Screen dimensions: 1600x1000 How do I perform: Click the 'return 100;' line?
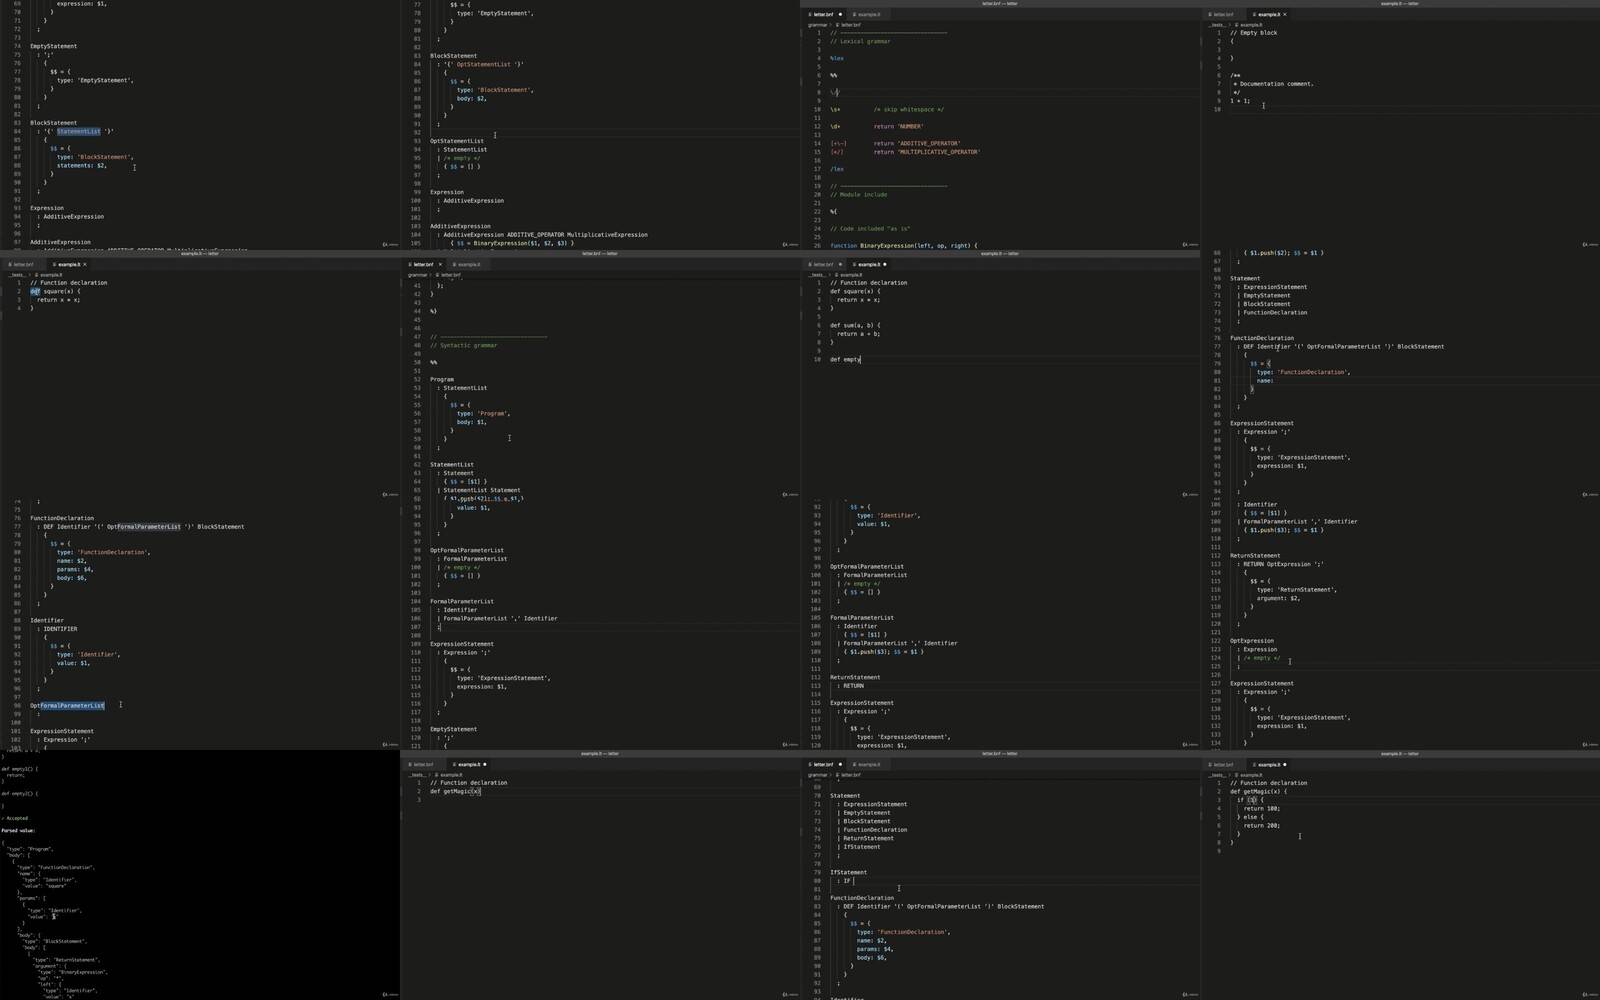[x=1261, y=809]
